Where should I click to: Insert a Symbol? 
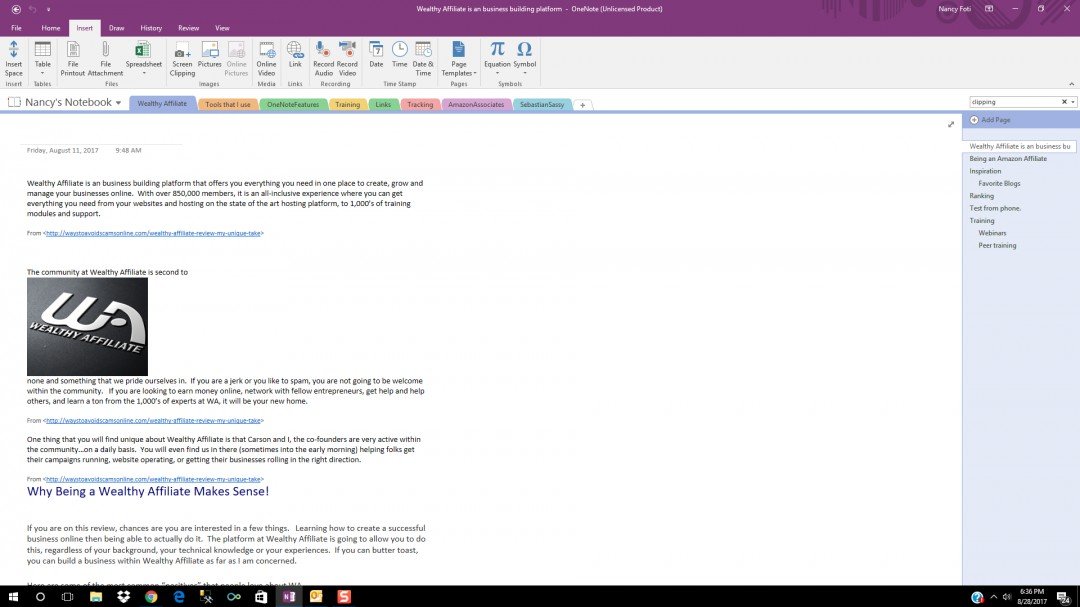click(524, 59)
